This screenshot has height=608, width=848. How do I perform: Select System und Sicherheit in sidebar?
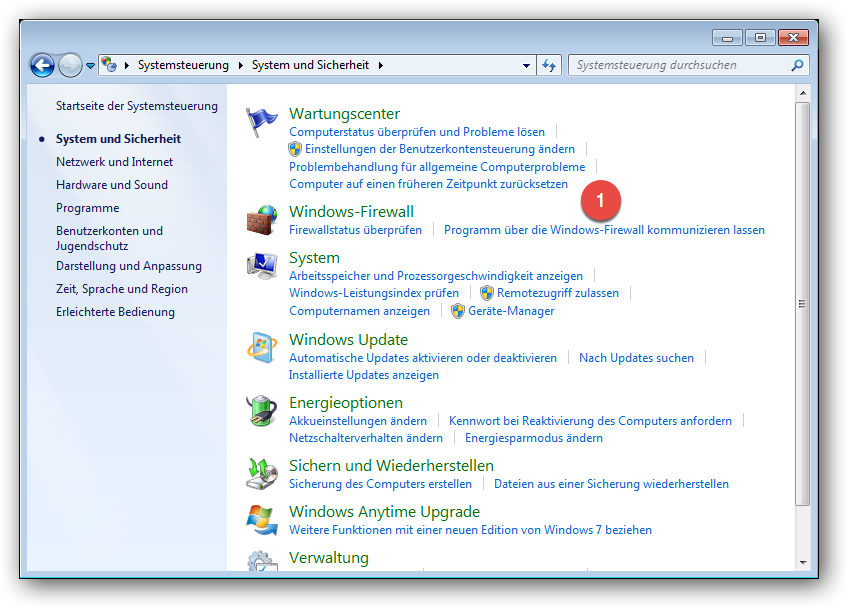(x=118, y=139)
